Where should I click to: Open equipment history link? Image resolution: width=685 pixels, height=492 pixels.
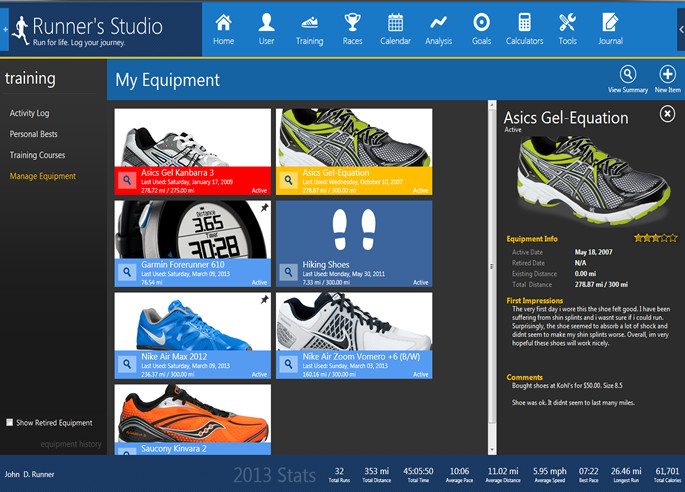(x=71, y=444)
